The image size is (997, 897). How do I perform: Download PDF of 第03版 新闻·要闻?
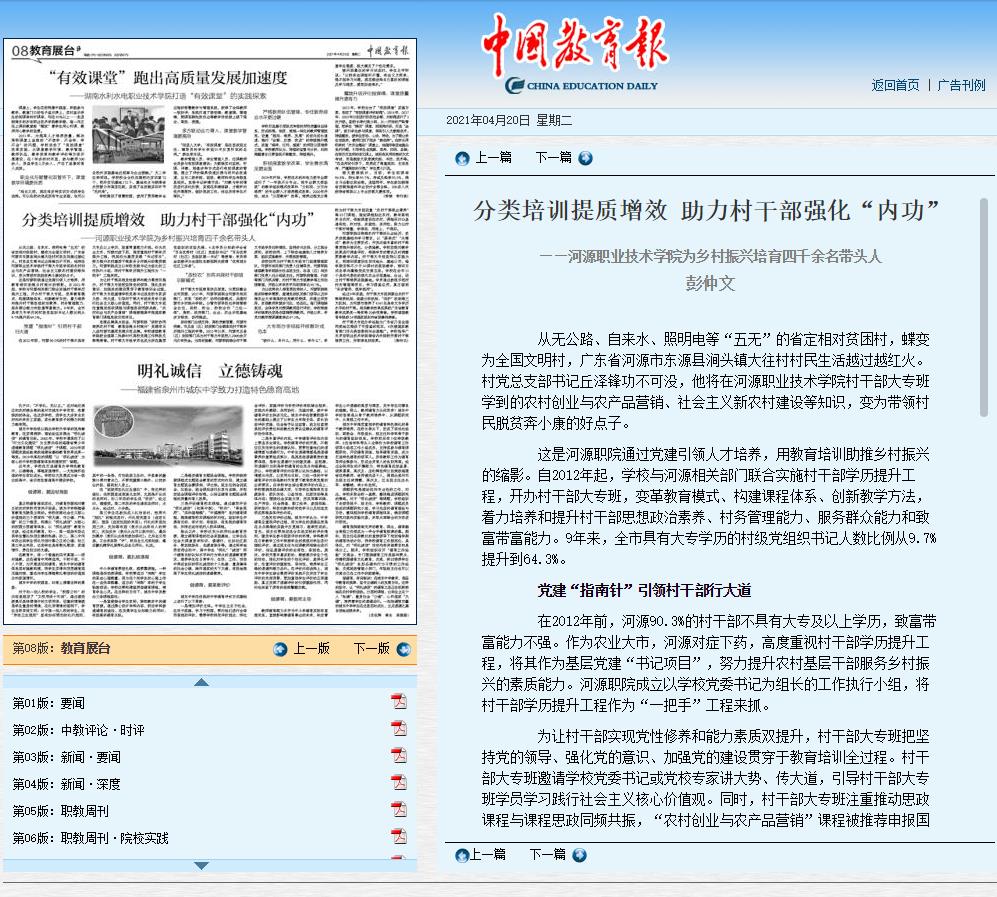pyautogui.click(x=398, y=755)
